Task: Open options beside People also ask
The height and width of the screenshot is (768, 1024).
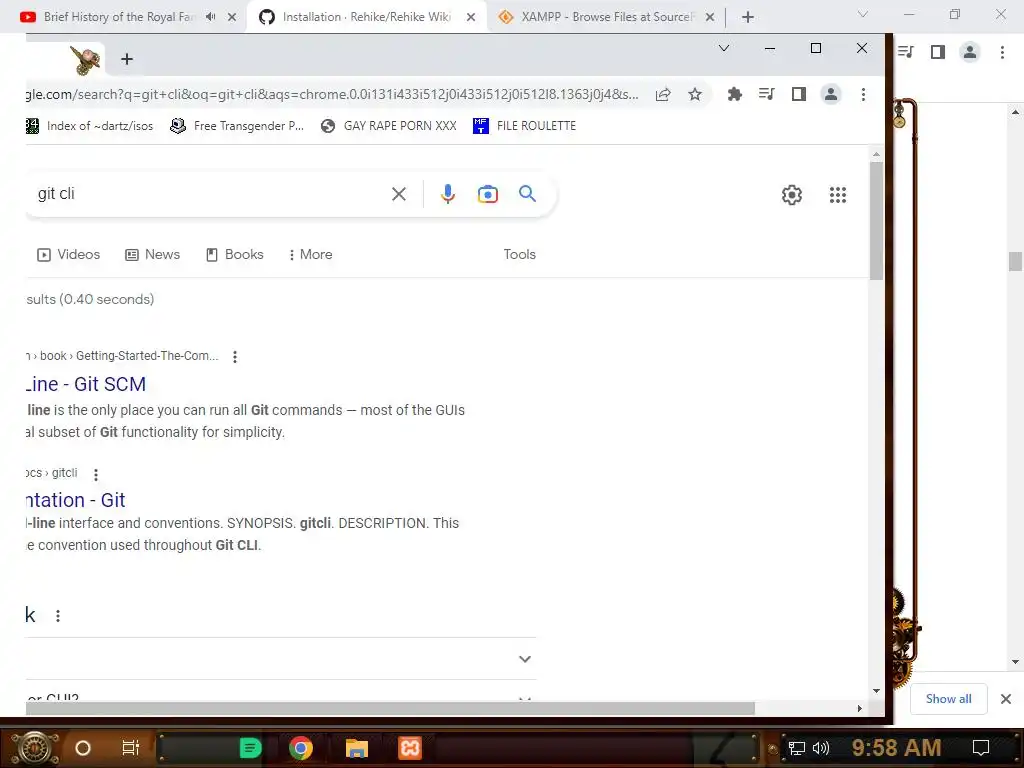Action: (57, 616)
